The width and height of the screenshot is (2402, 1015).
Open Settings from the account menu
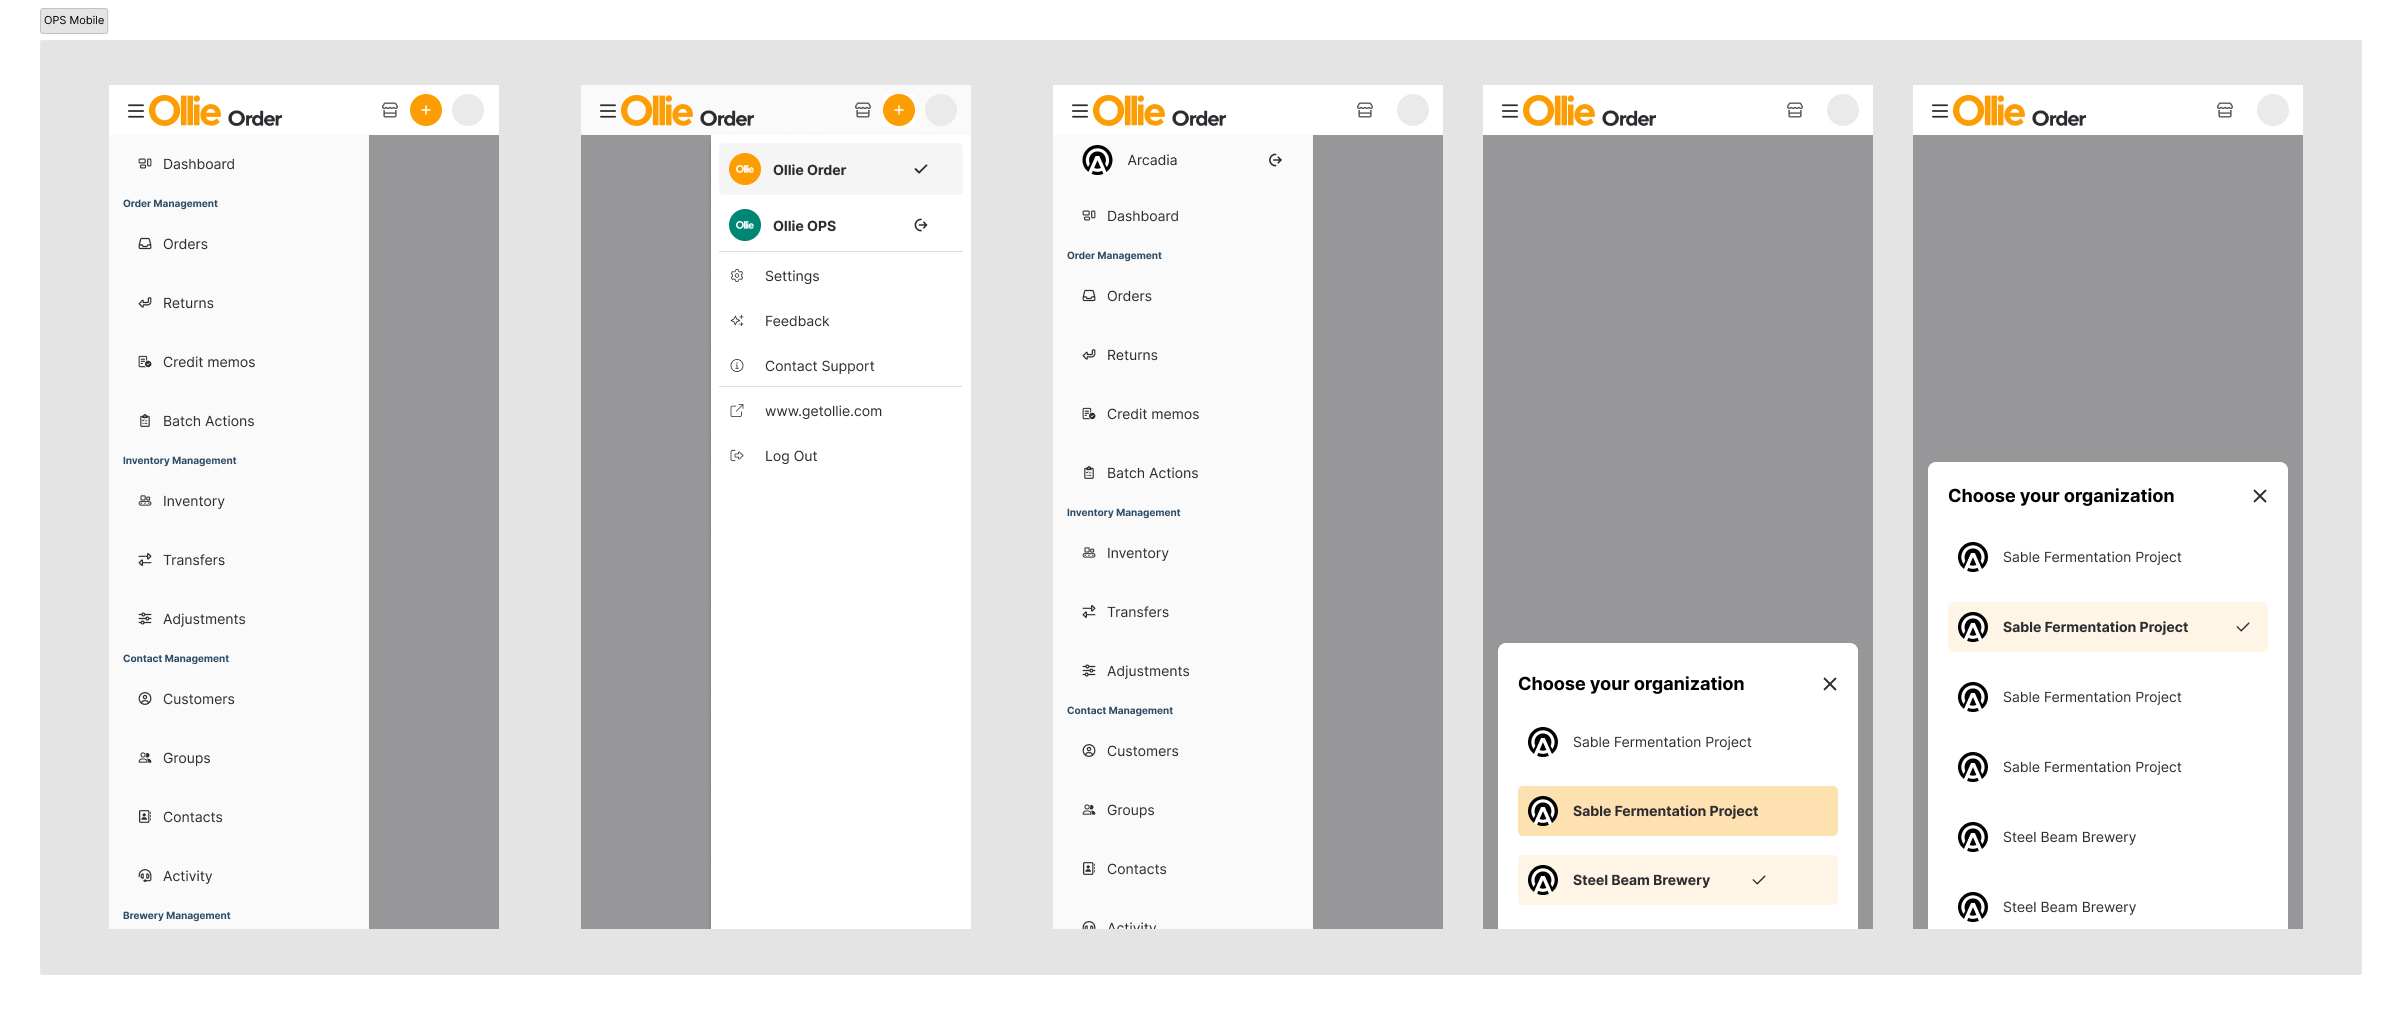click(840, 275)
